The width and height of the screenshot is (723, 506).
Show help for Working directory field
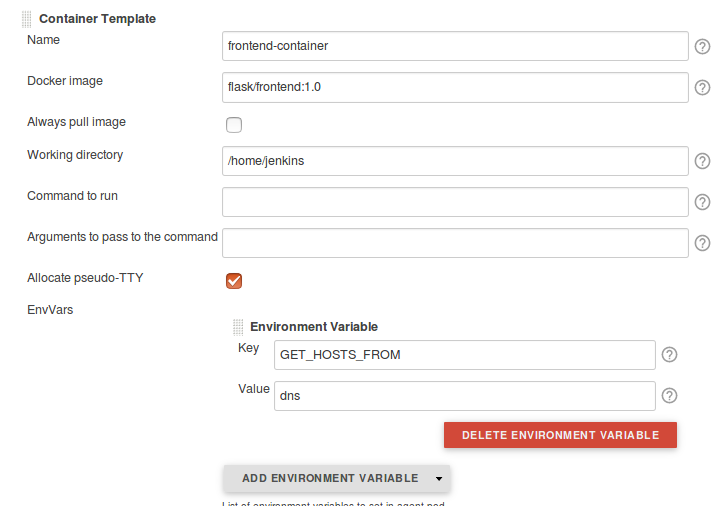point(703,161)
